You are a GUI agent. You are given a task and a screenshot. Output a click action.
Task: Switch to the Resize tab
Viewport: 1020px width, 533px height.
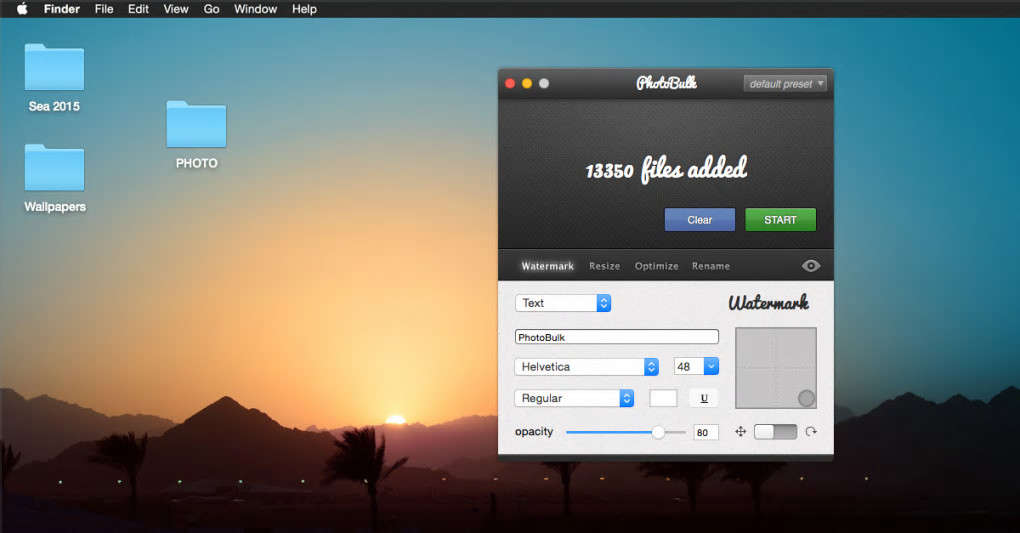click(604, 266)
